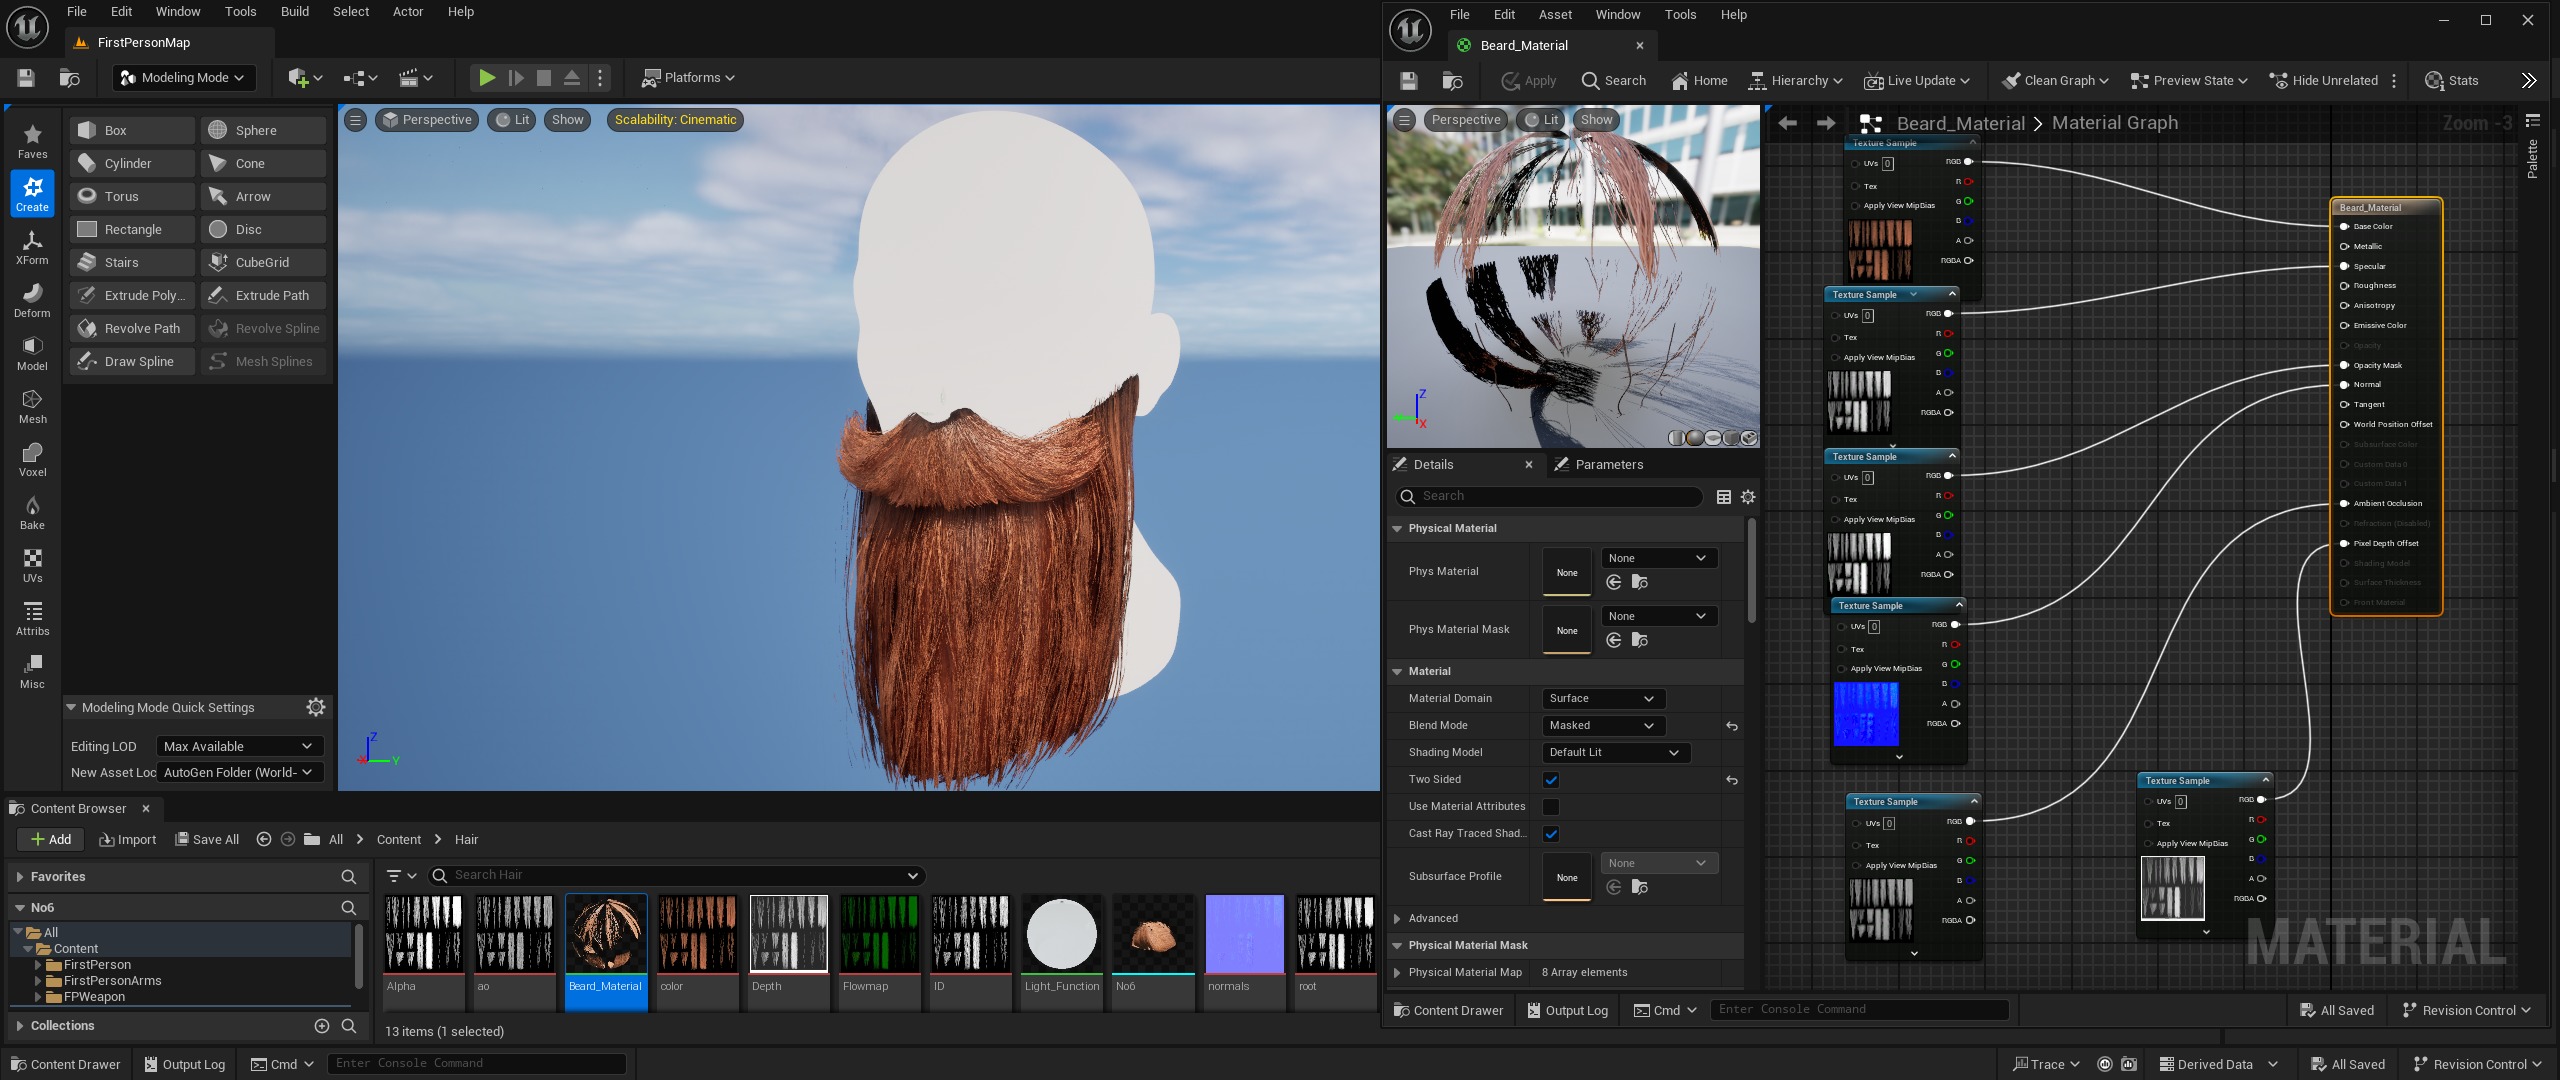Click the Import button

tap(128, 839)
